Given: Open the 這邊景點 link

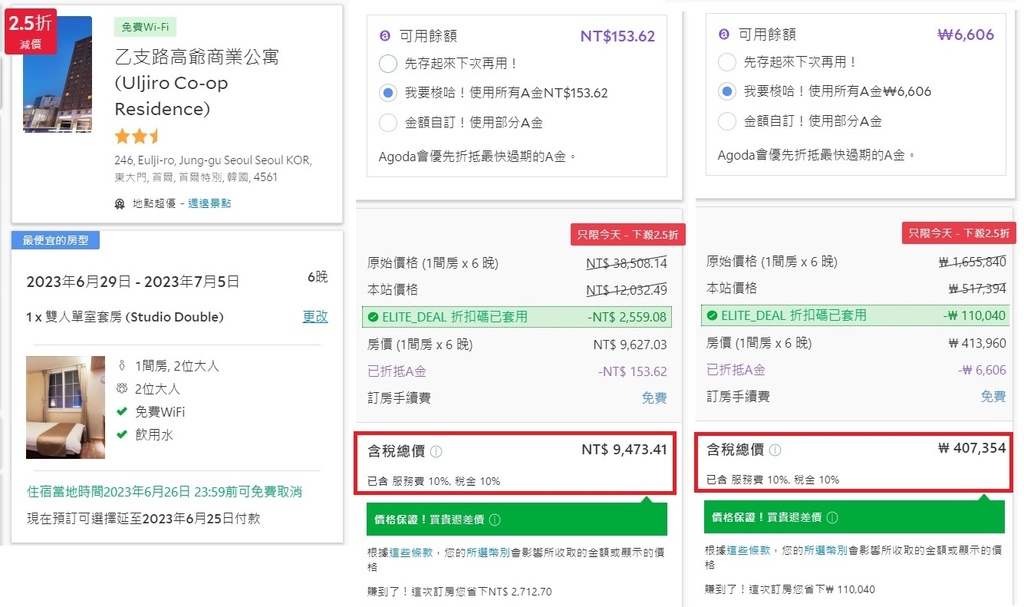Looking at the screenshot, I should [x=209, y=203].
